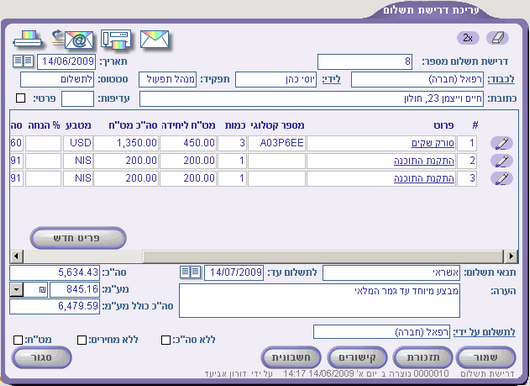
Task: Click the USD currency cell
Action: pyautogui.click(x=77, y=143)
